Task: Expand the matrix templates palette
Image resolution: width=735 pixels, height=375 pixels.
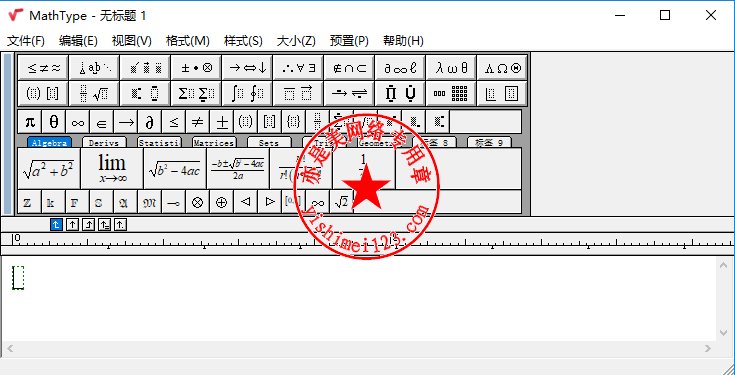Action: pyautogui.click(x=451, y=94)
